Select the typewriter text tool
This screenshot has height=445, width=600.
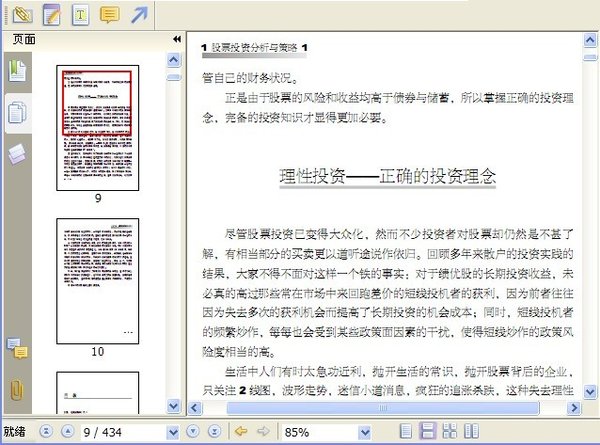[x=80, y=15]
